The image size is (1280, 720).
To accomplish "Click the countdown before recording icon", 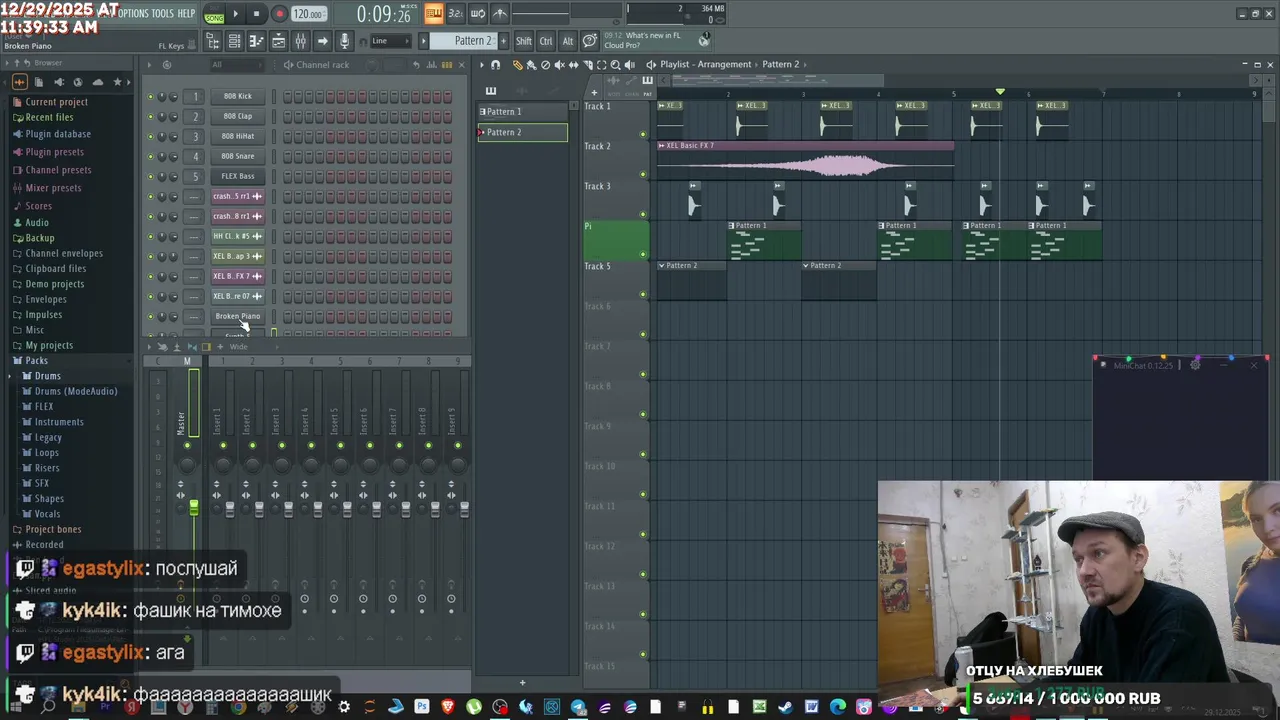I will (455, 14).
